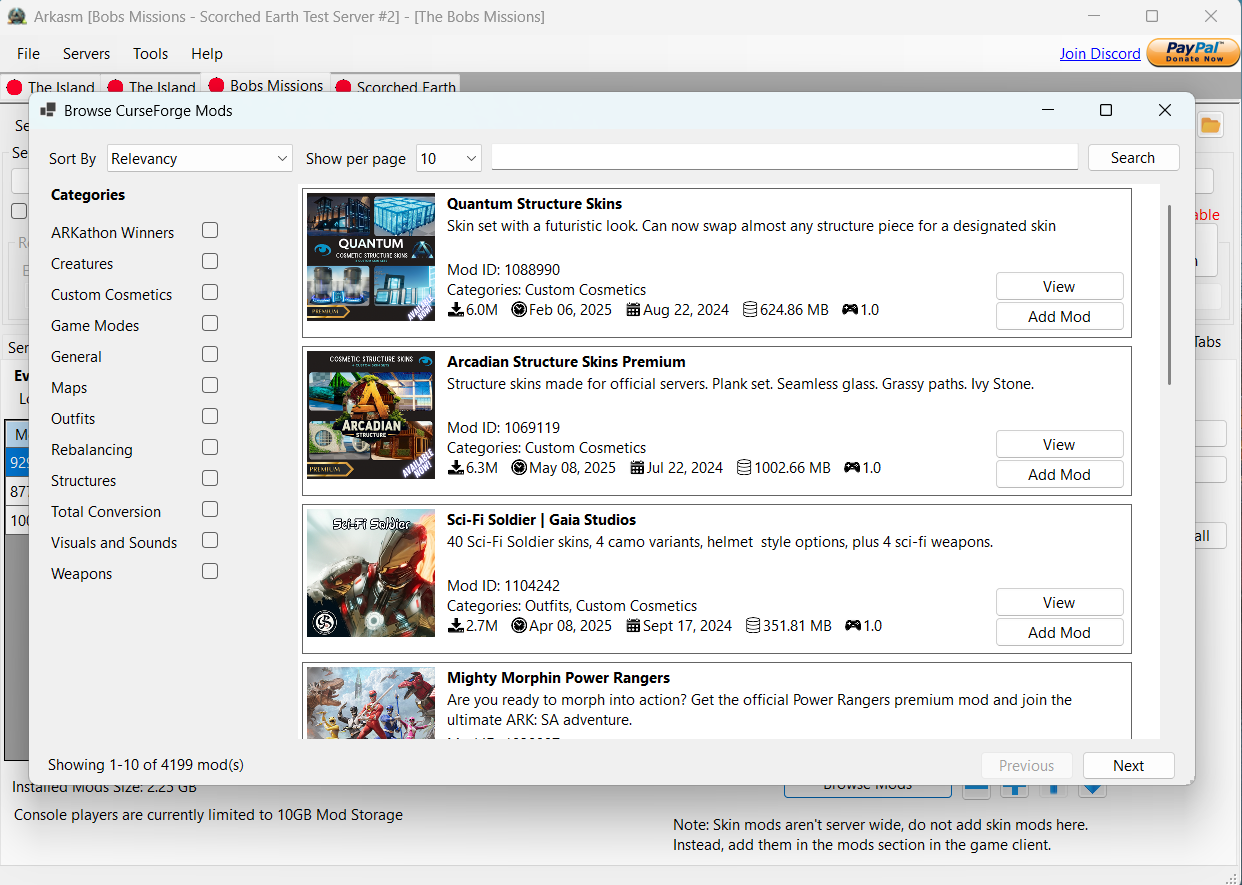Image resolution: width=1242 pixels, height=885 pixels.
Task: Open the Join Discord link
Action: coord(1100,54)
